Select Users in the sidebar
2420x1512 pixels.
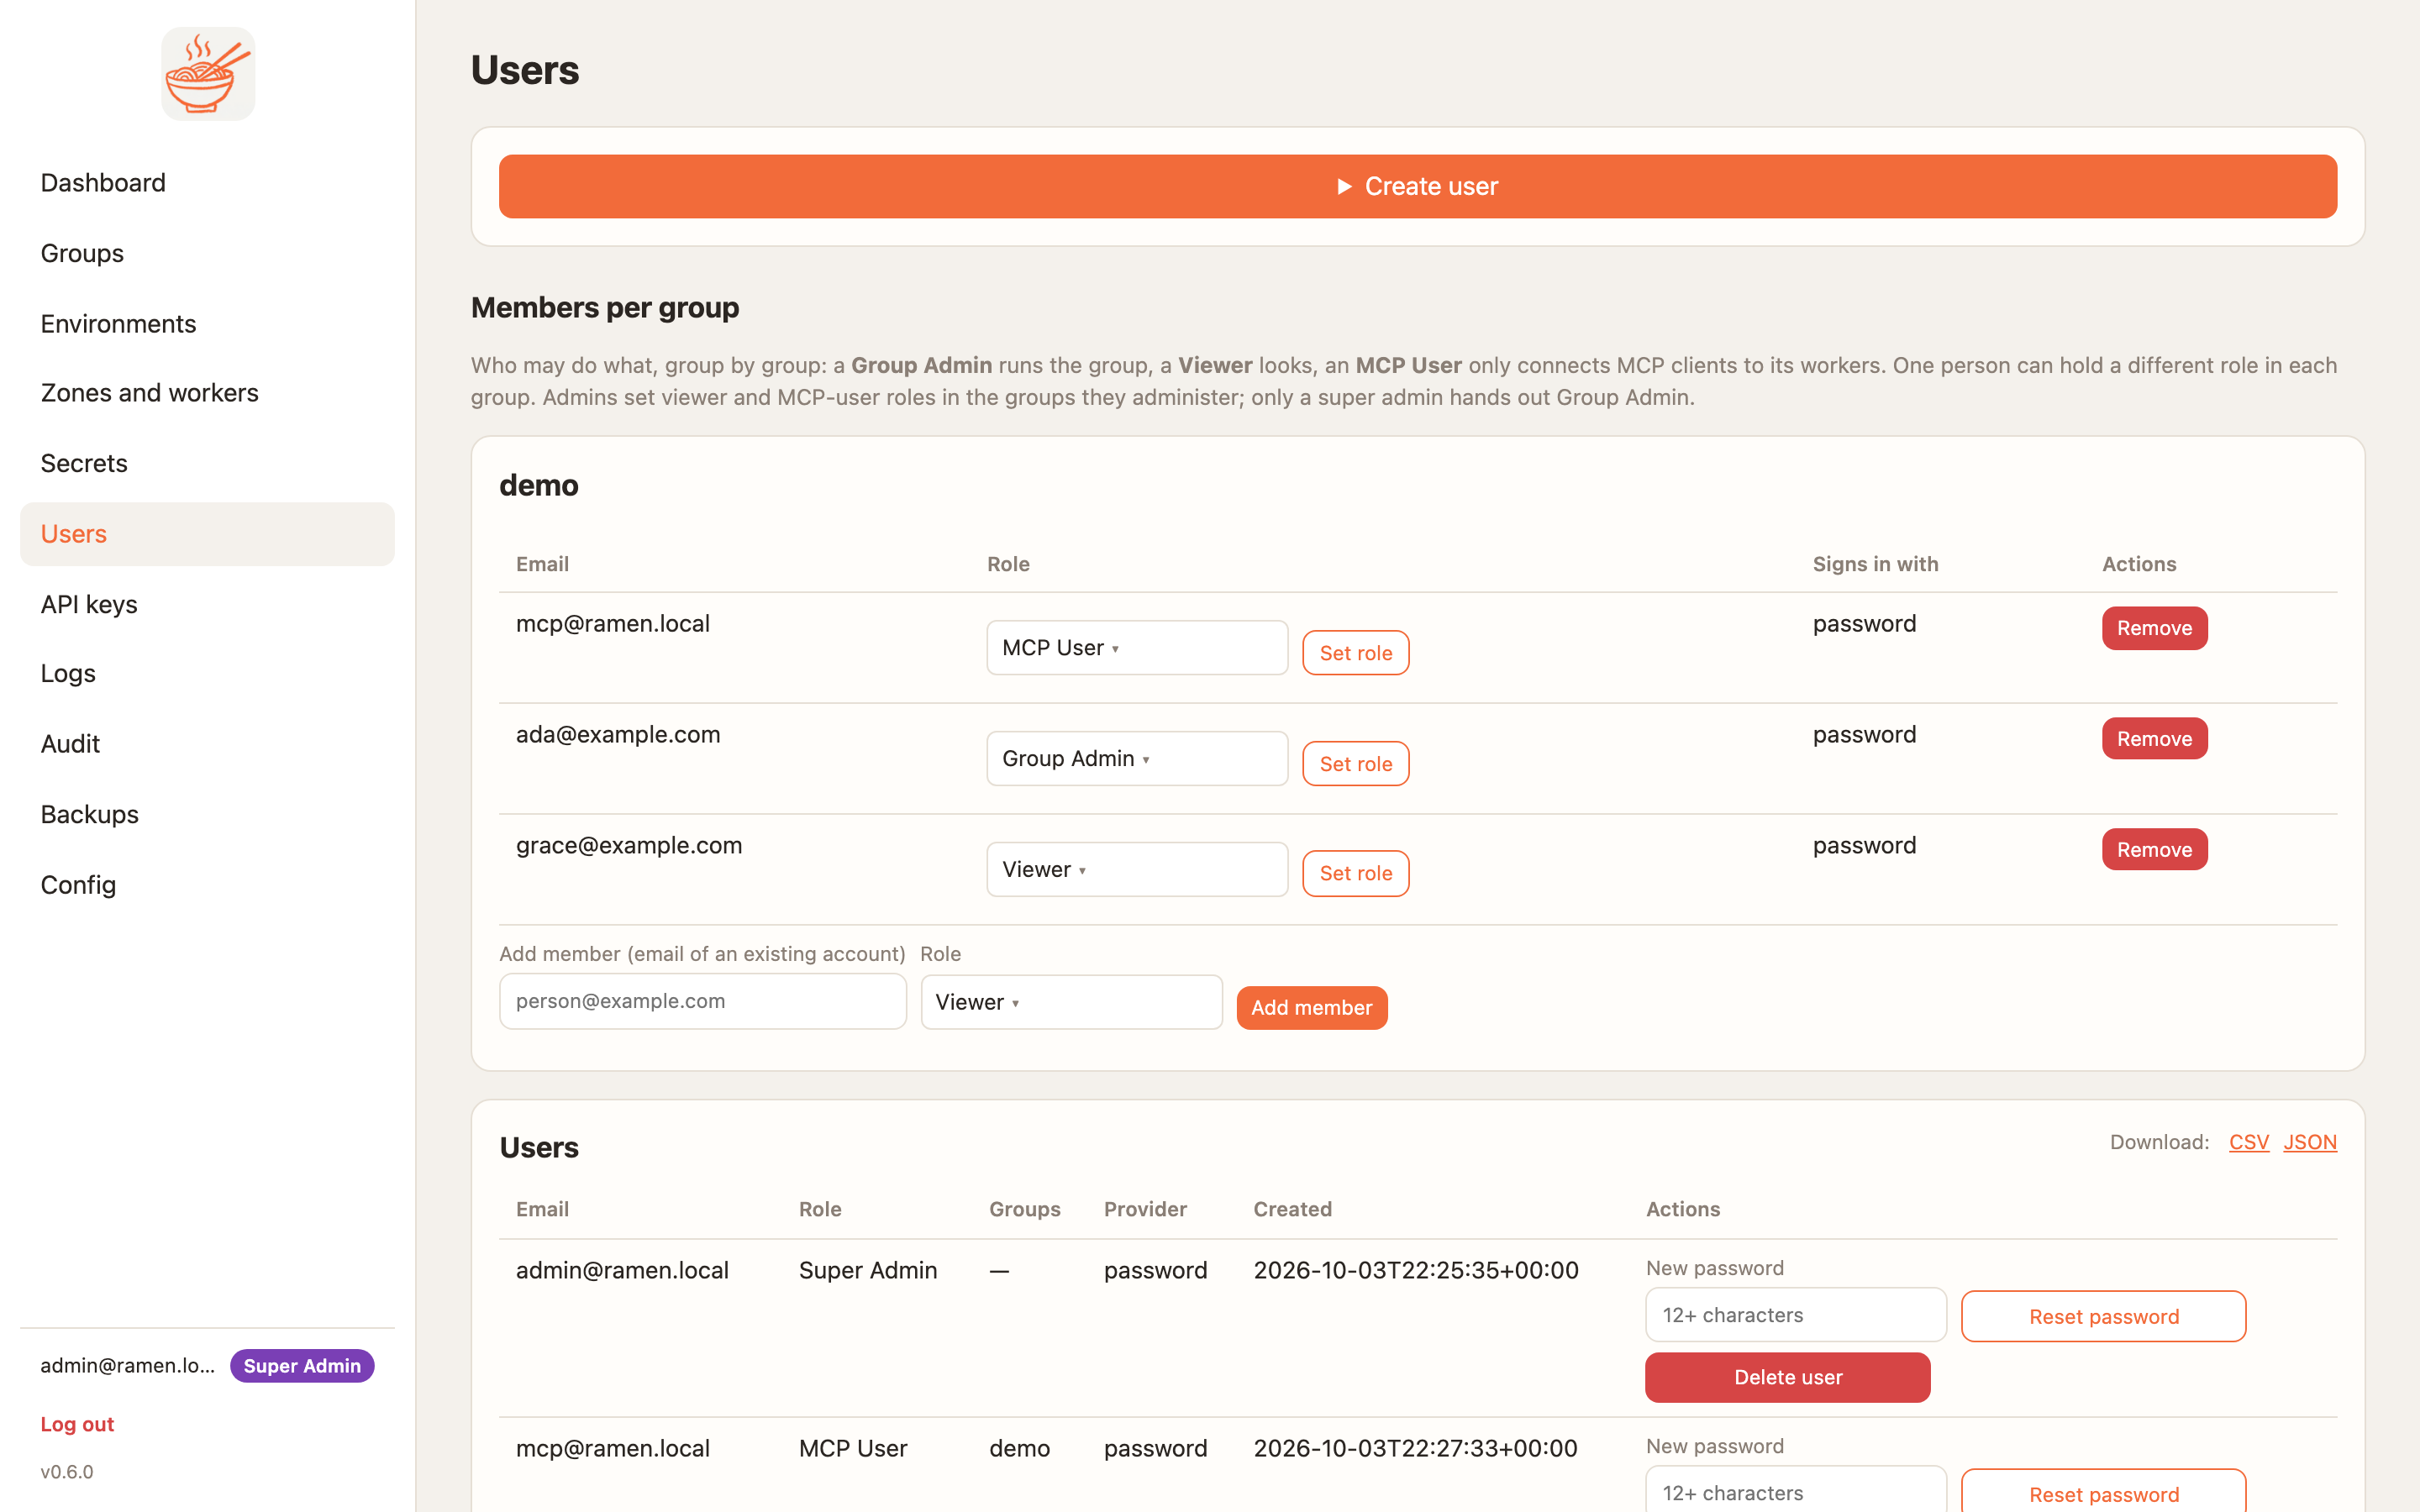coord(207,534)
